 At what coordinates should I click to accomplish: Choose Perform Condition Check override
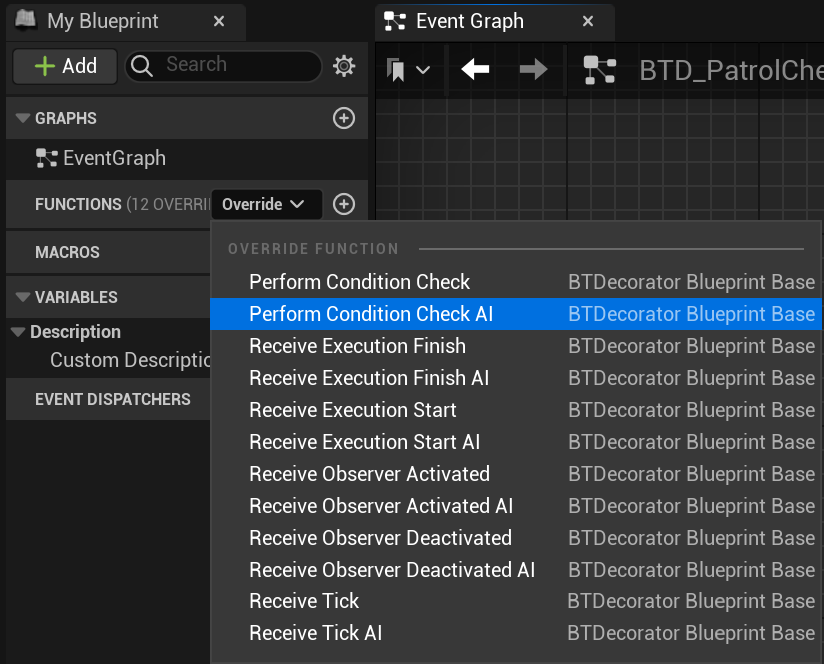click(516, 282)
